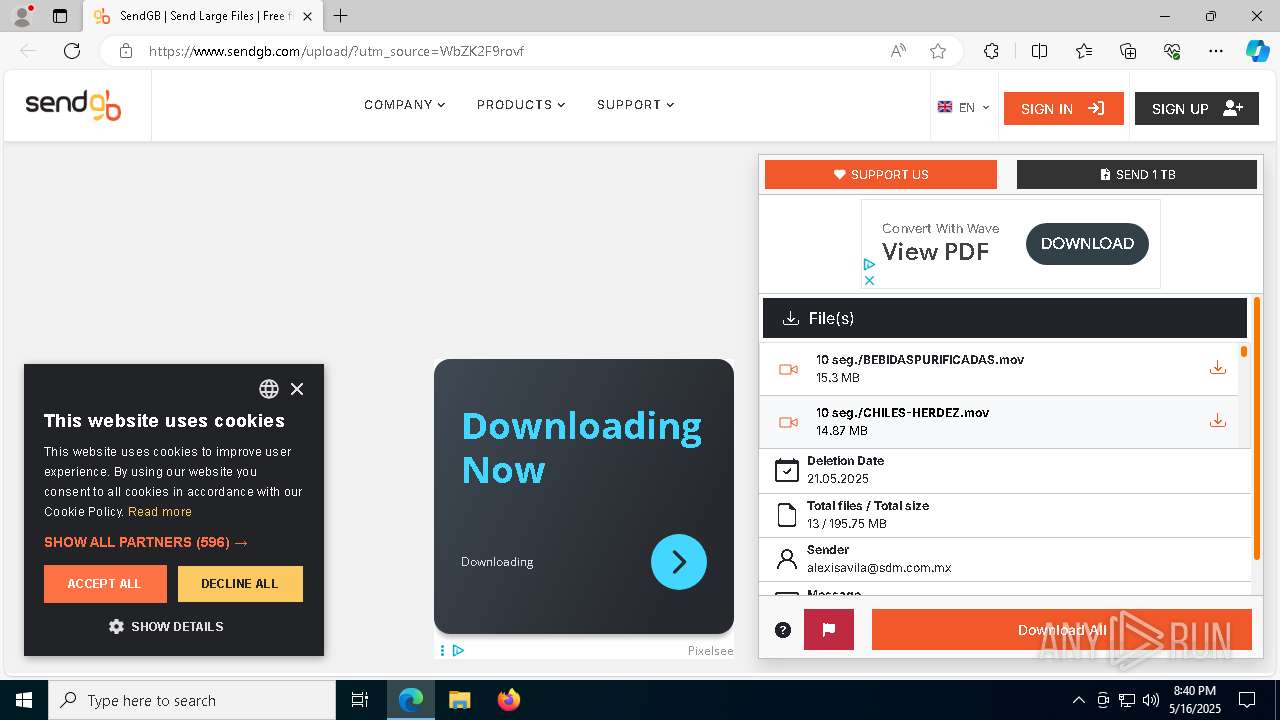Open the Favorites list

[x=1084, y=51]
